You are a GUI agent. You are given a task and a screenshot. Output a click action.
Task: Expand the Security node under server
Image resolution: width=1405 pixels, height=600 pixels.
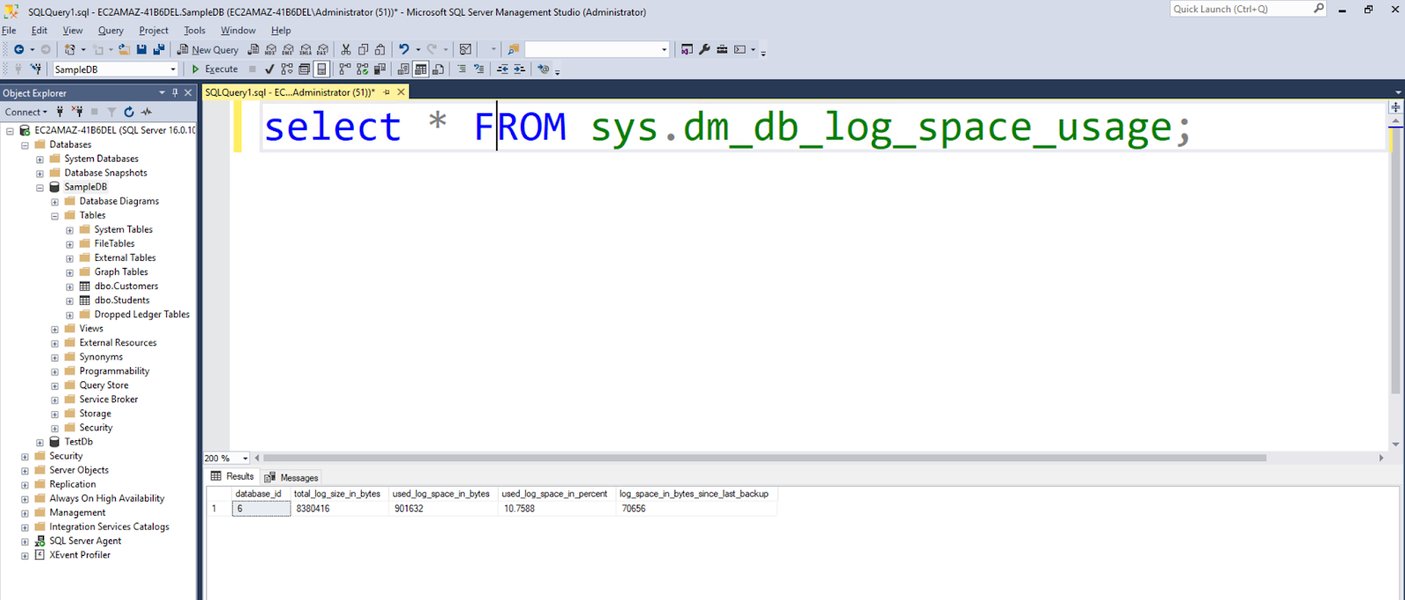click(25, 456)
